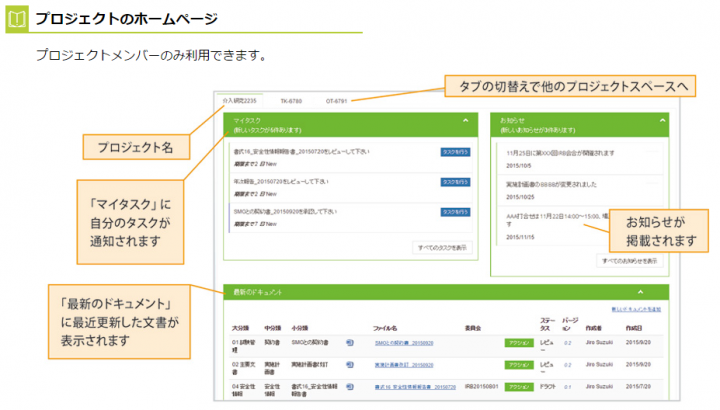The image size is (720, 410).
Task: Select task SMOとの契約書_20150920を承認して下さい
Action: 285,212
